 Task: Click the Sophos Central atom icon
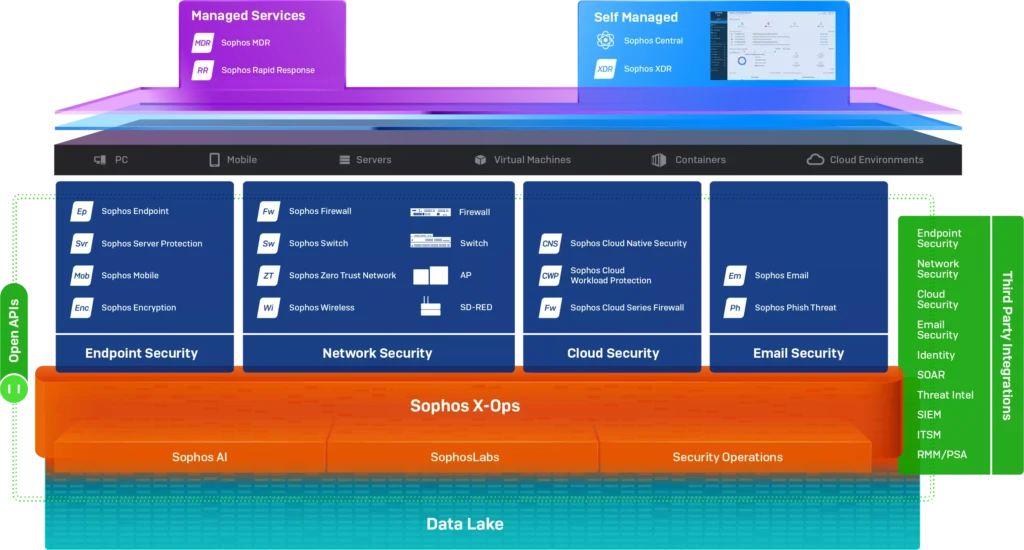(605, 40)
